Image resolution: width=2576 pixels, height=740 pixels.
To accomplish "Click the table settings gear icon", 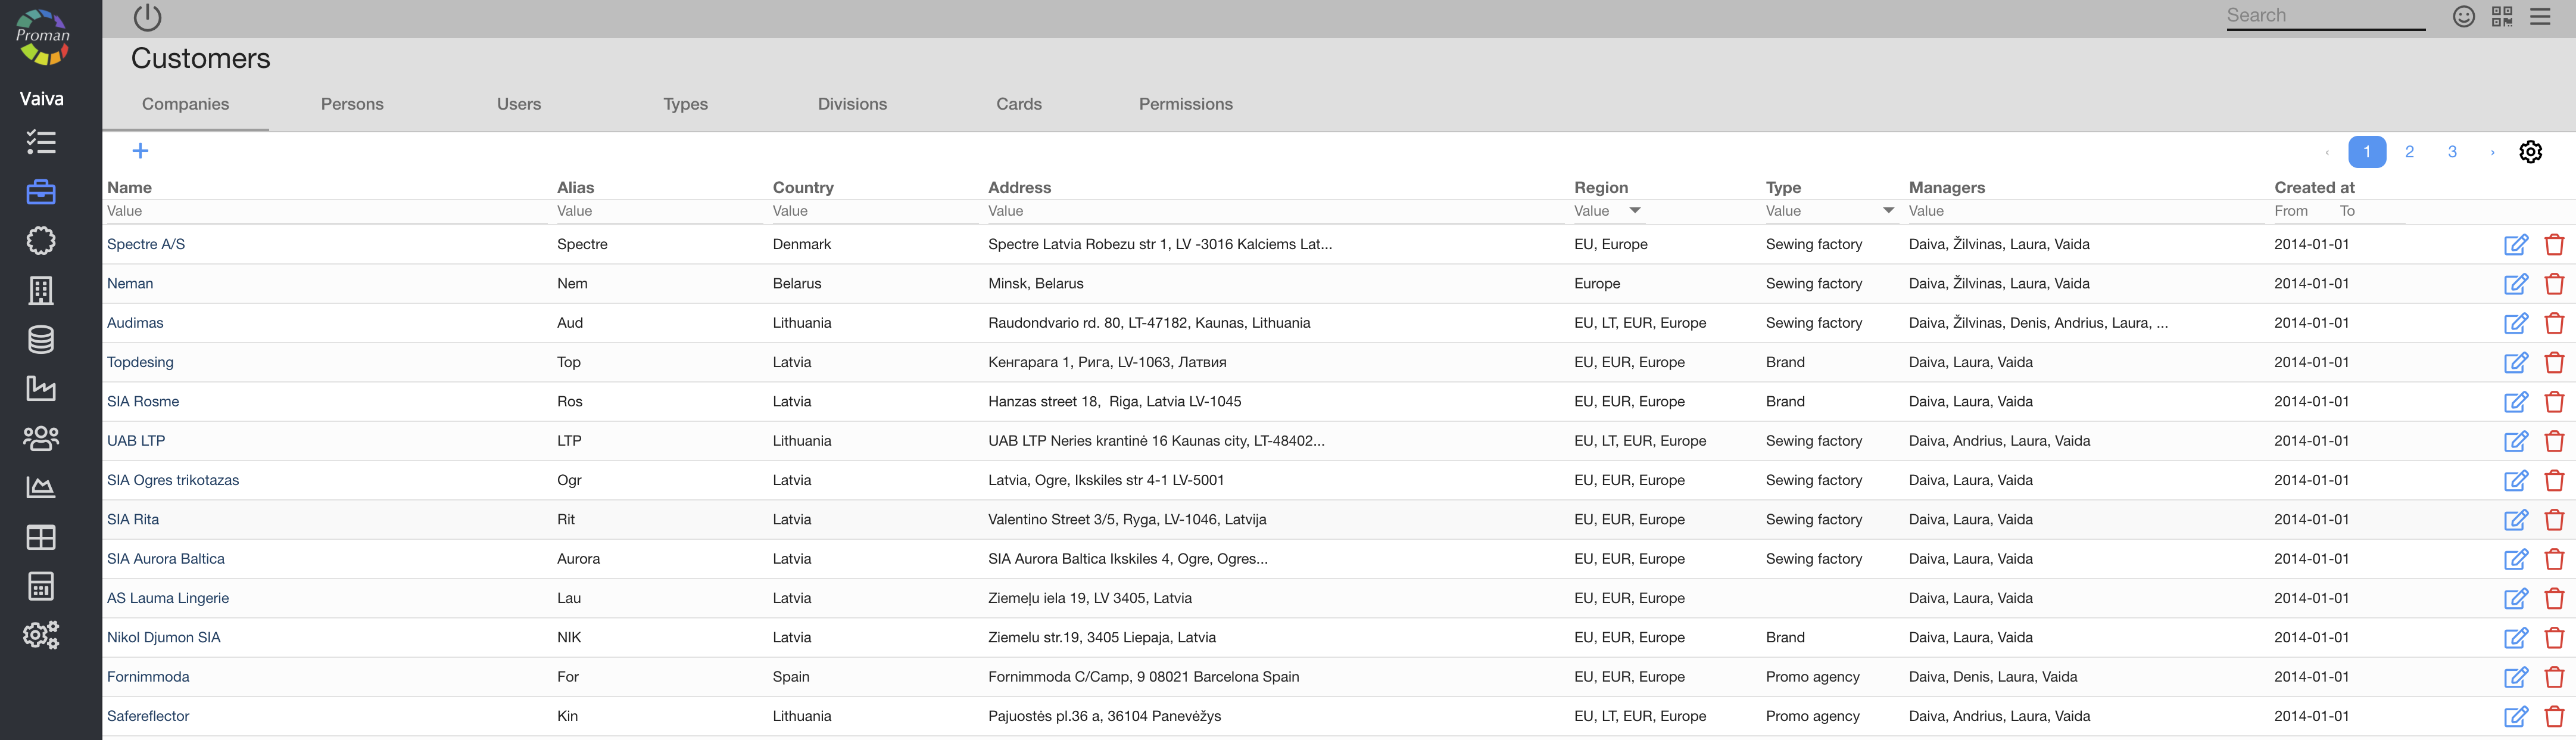I will [x=2530, y=152].
